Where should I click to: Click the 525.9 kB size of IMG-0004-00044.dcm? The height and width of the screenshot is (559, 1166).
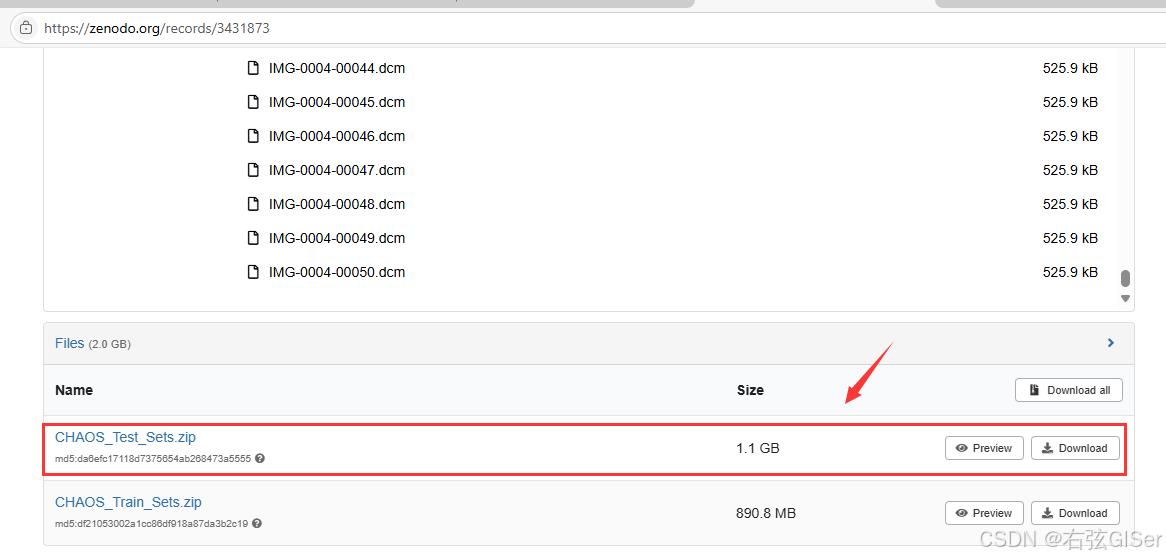click(x=1070, y=68)
